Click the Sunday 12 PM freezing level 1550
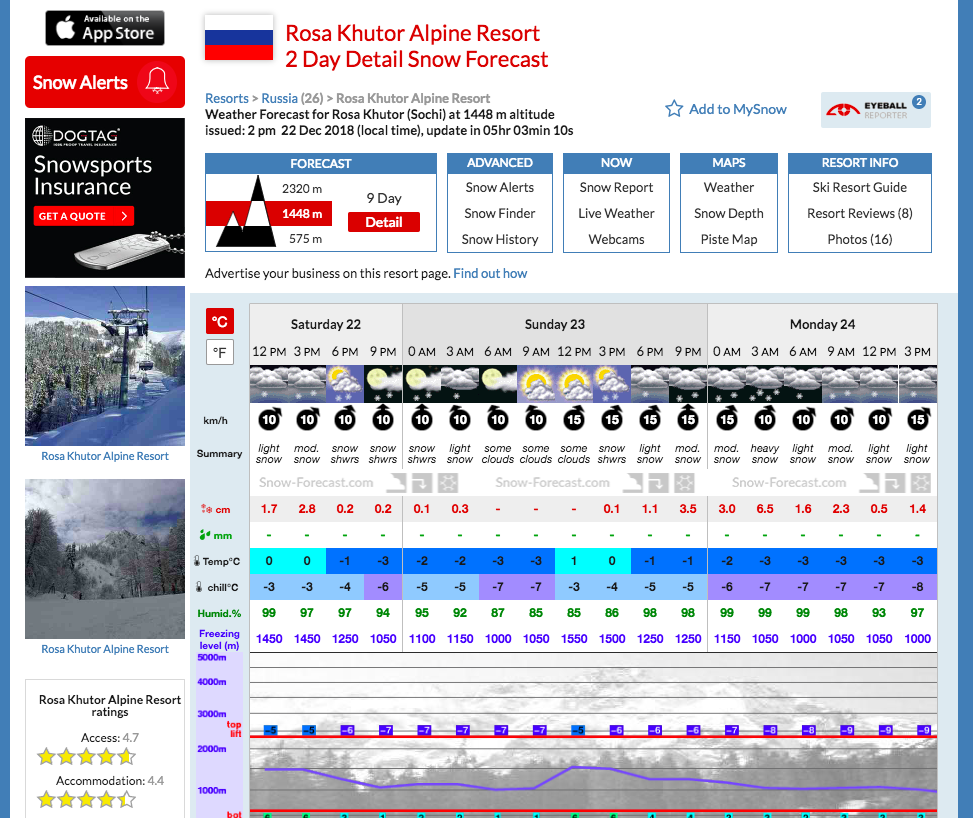Image resolution: width=973 pixels, height=818 pixels. click(x=574, y=639)
